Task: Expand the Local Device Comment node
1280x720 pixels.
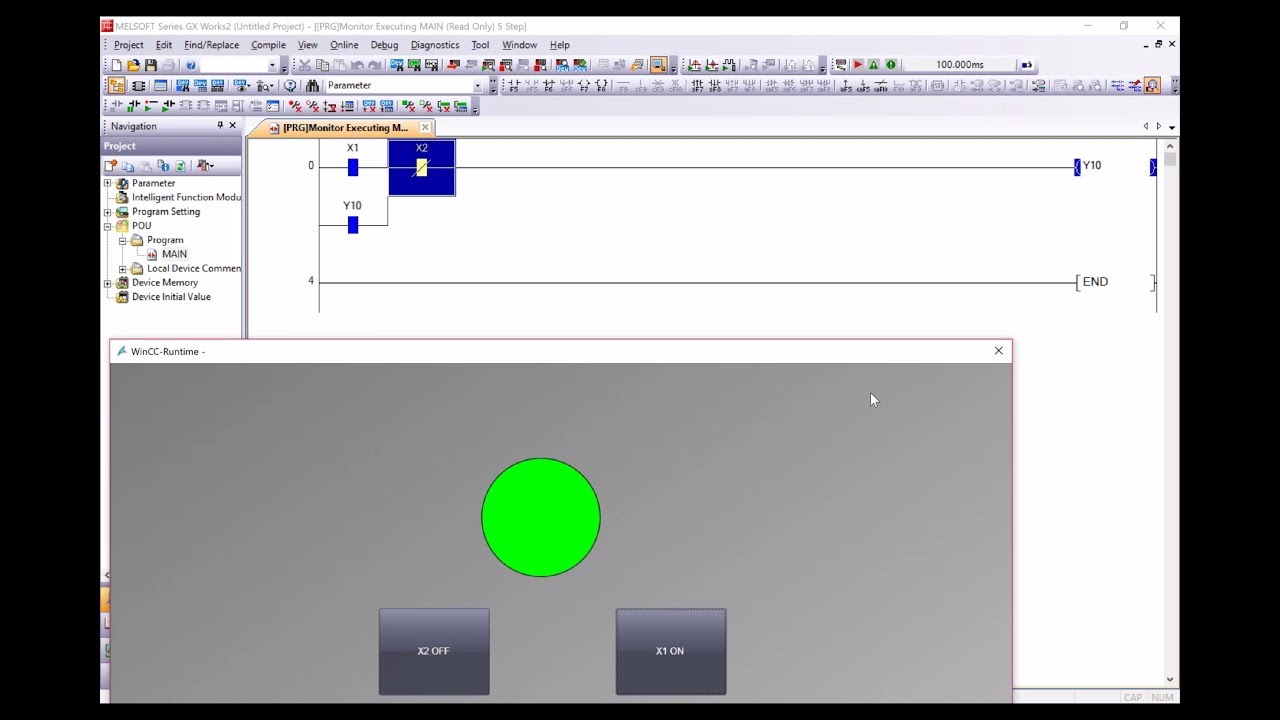Action: [122, 269]
